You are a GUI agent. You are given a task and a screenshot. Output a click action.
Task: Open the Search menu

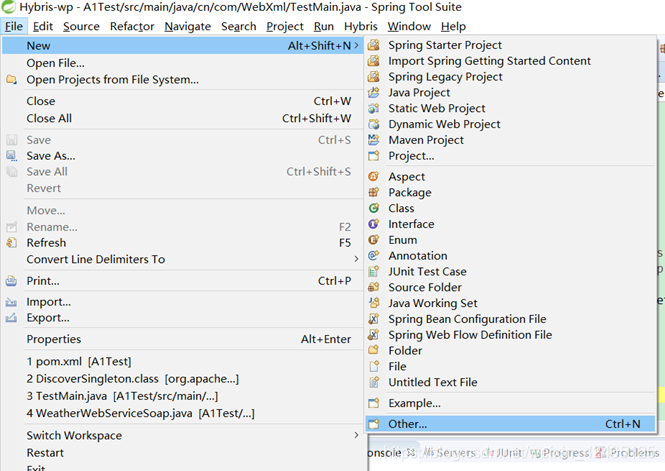point(238,26)
